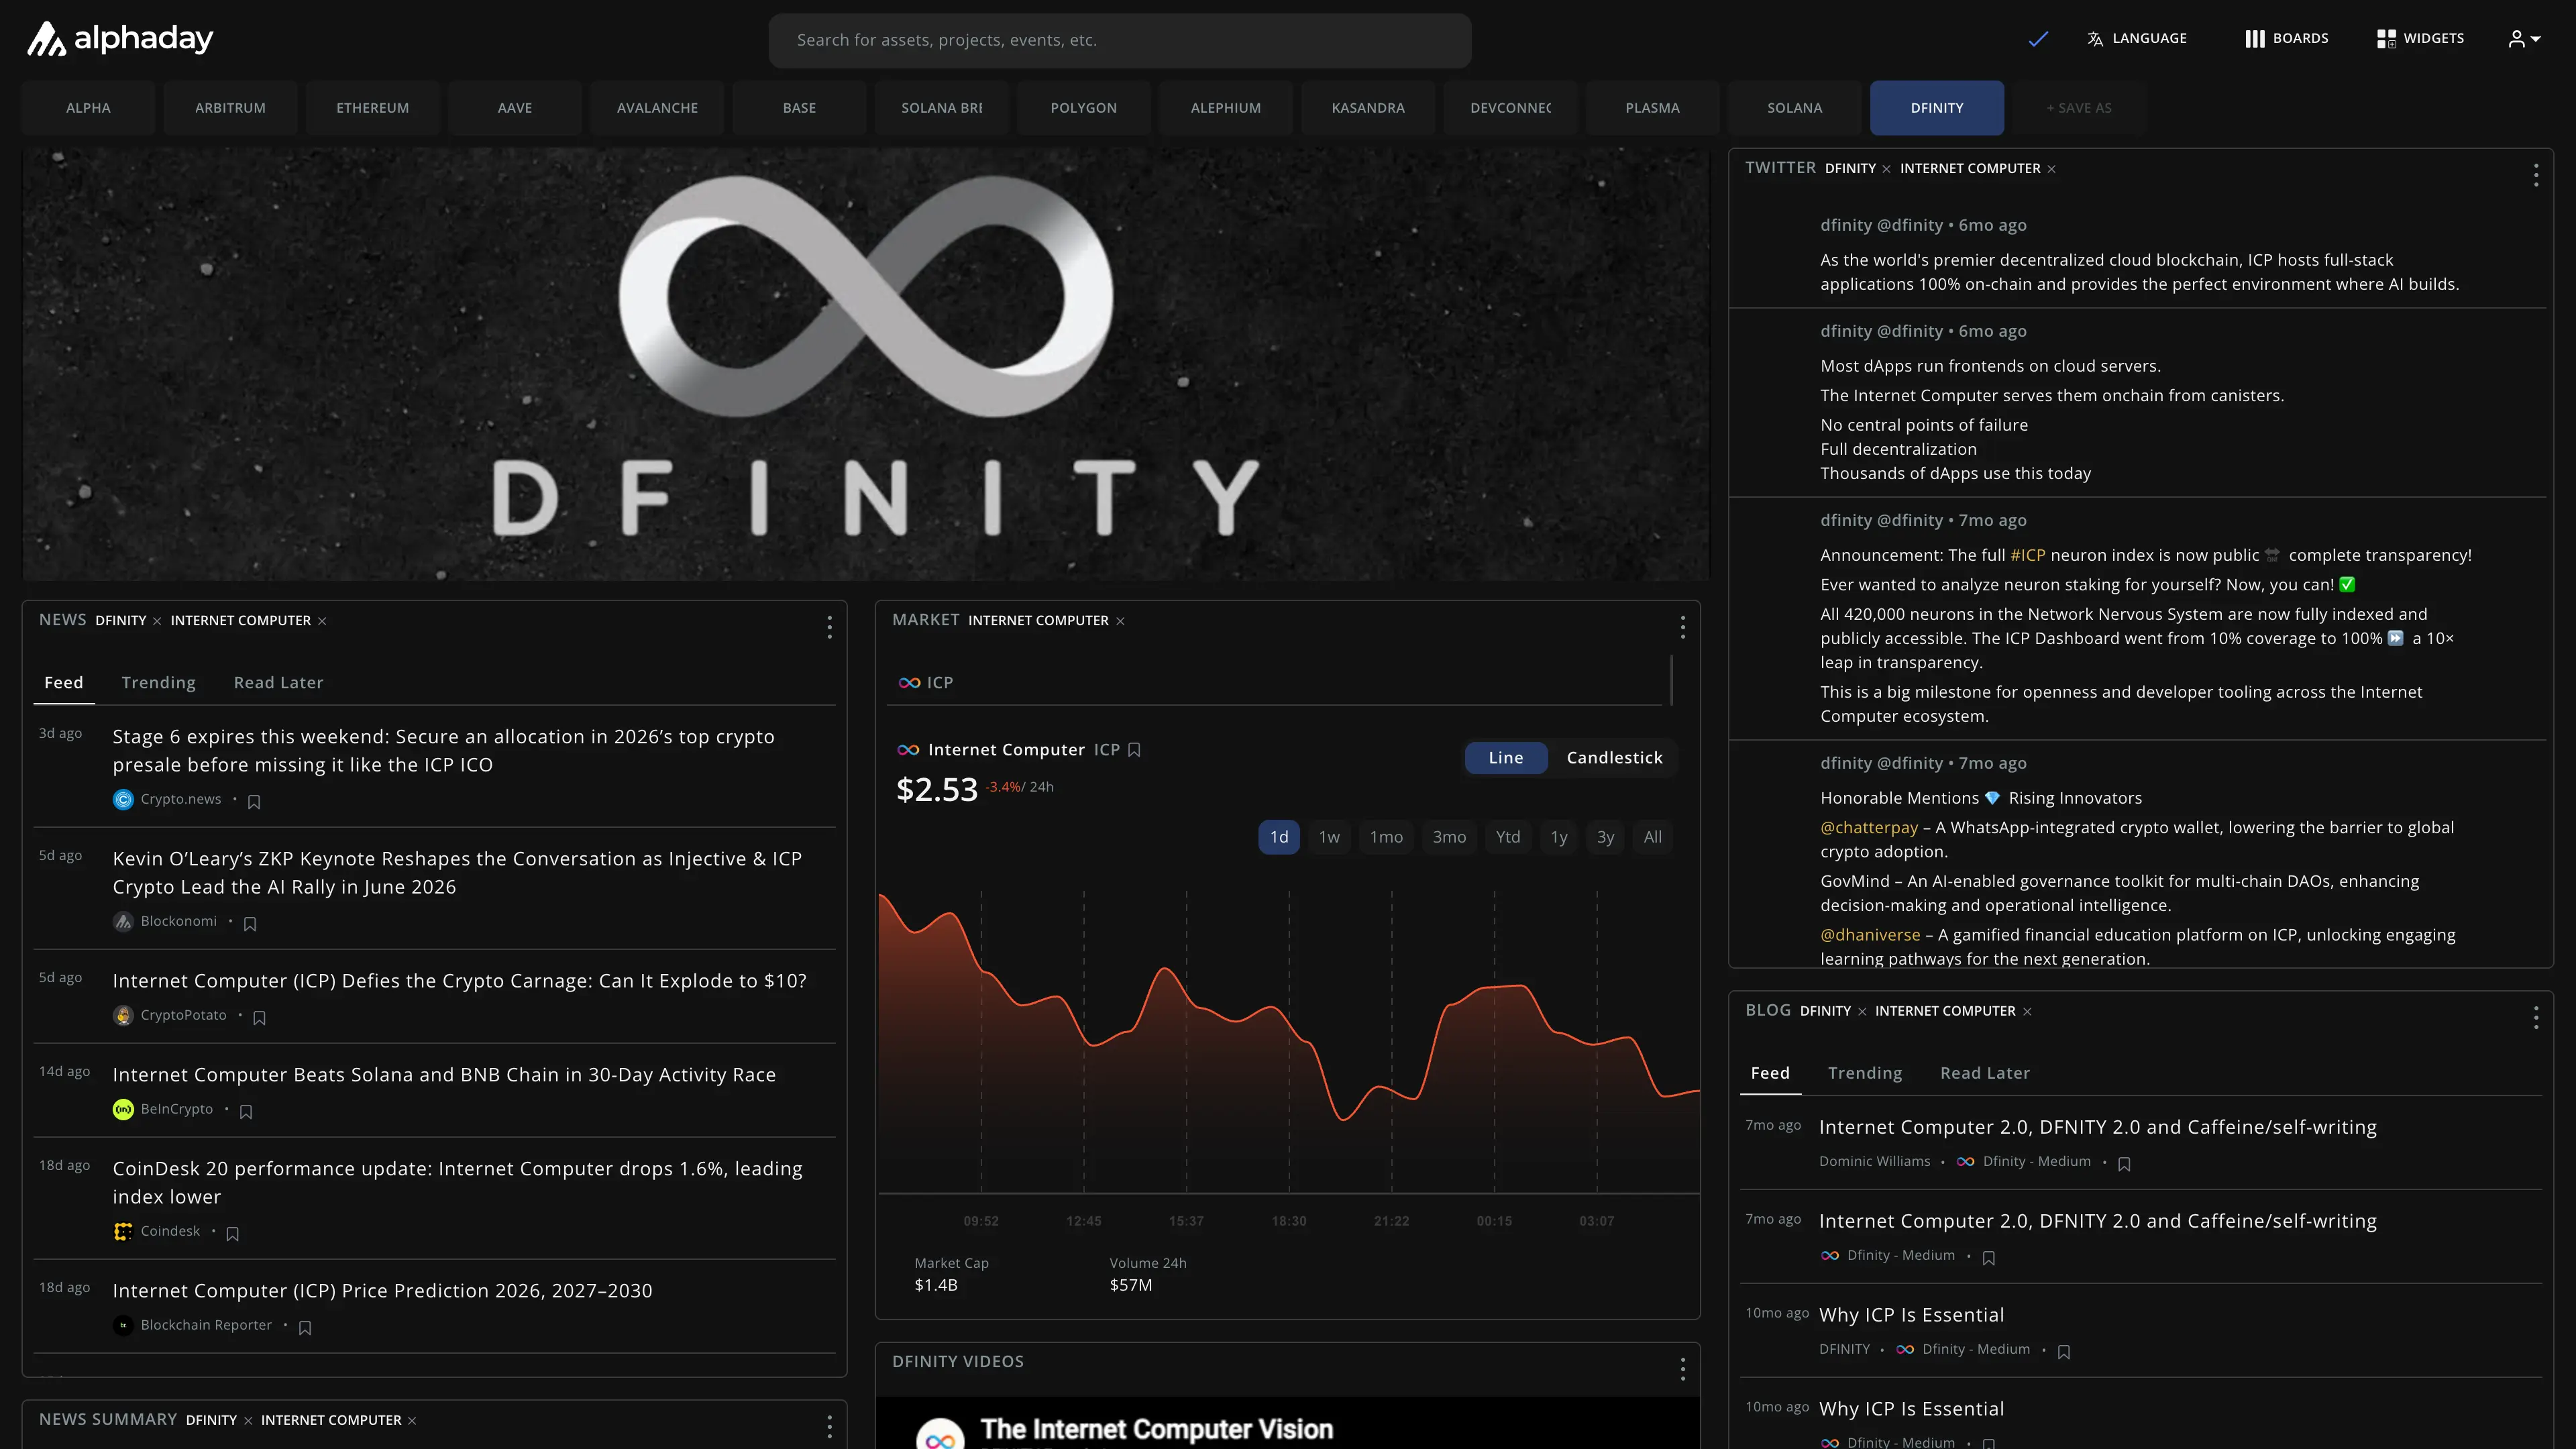Click the Market widget coin list scrollbar
Image resolution: width=2576 pixels, height=1449 pixels.
click(1671, 680)
